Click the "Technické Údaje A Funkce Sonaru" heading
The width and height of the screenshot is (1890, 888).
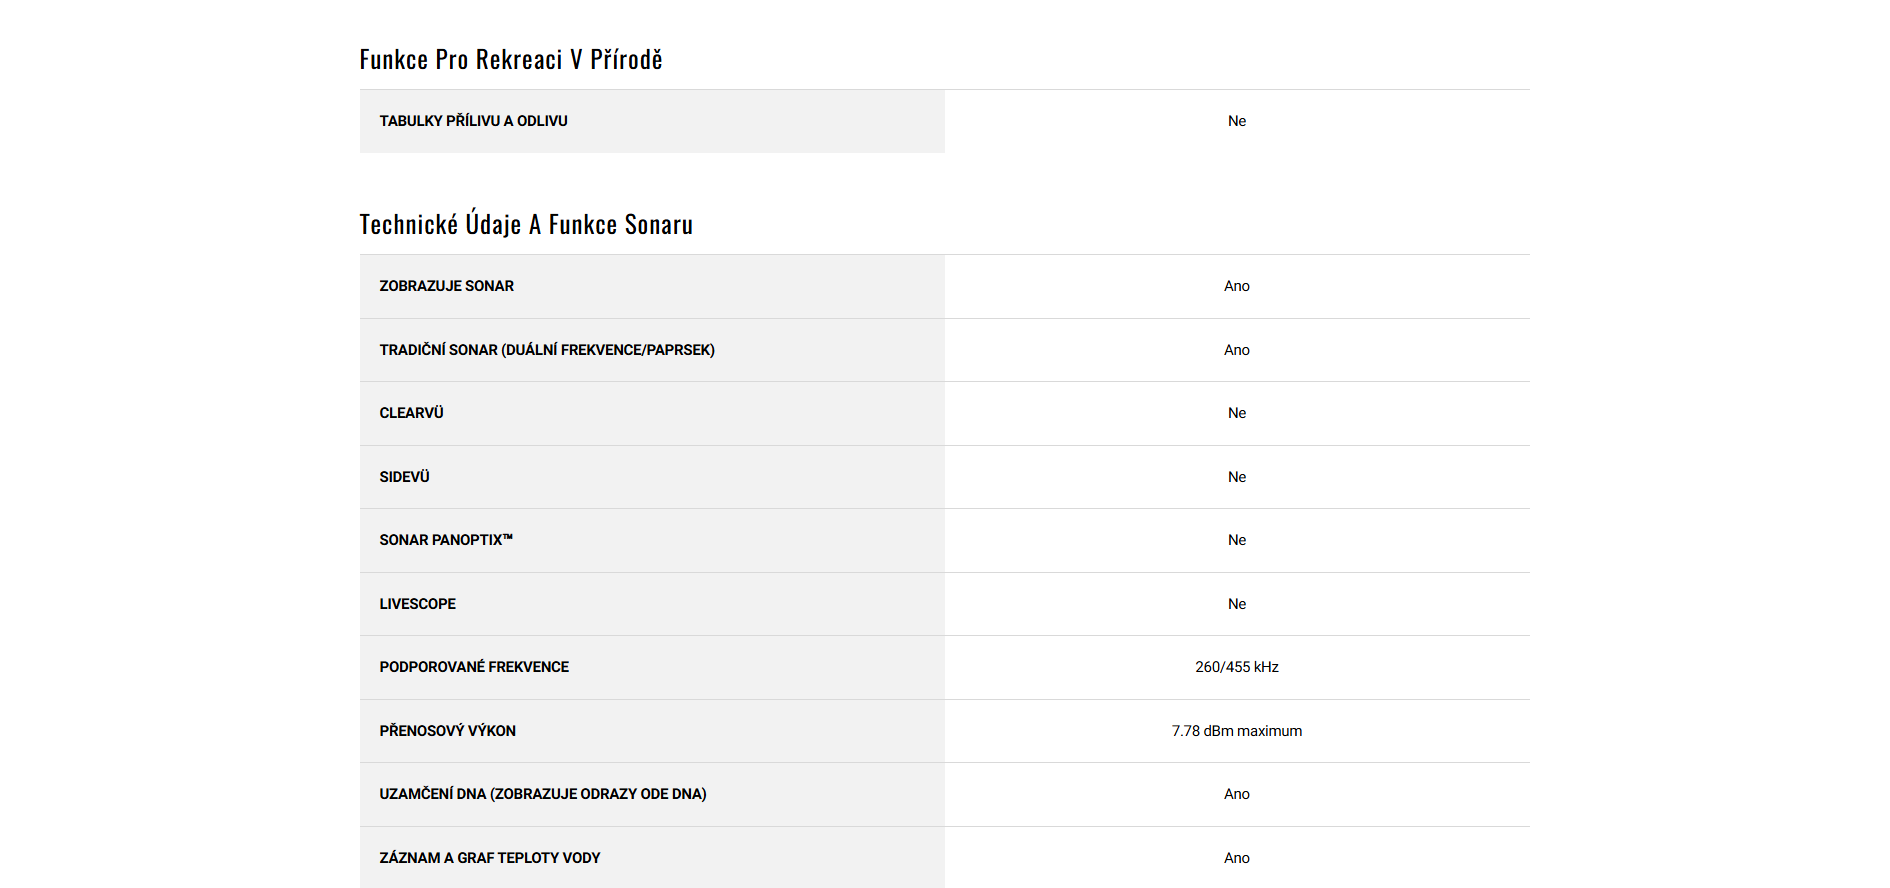click(x=526, y=225)
